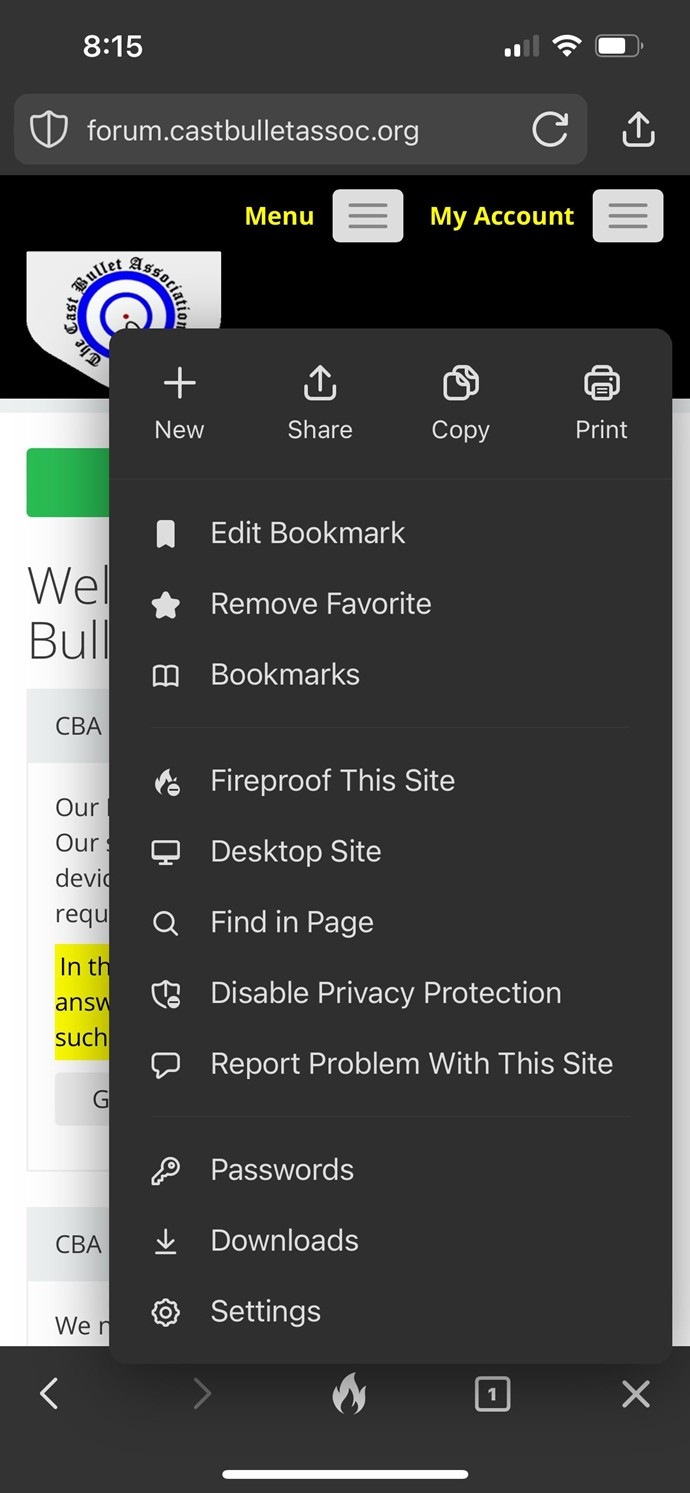Open the tab switcher icon
690x1493 pixels.
(x=492, y=1394)
